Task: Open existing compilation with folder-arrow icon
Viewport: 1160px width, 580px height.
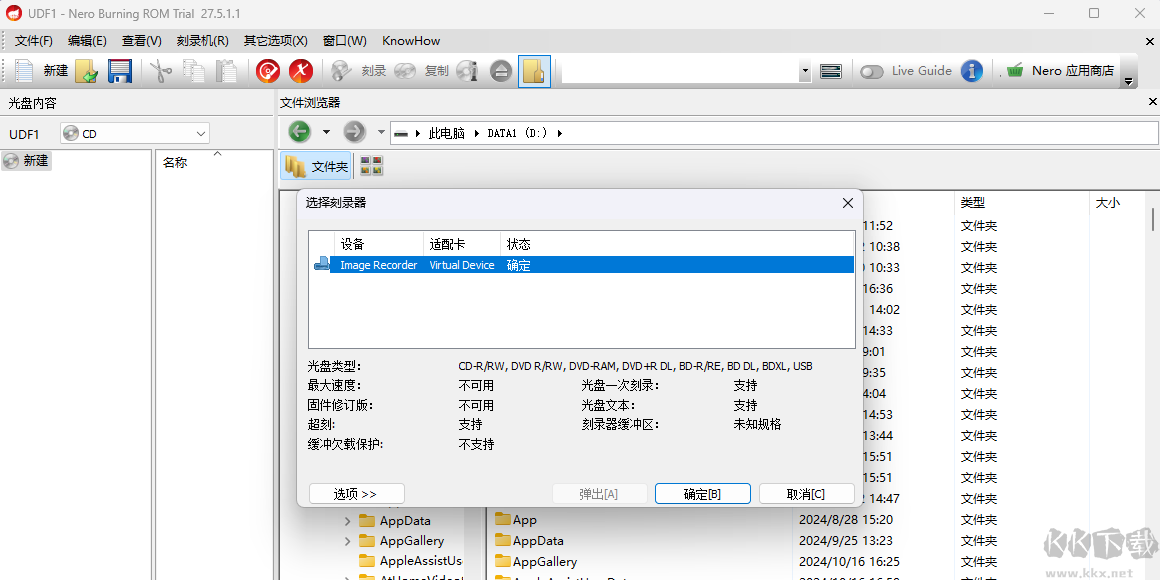Action: [x=87, y=71]
